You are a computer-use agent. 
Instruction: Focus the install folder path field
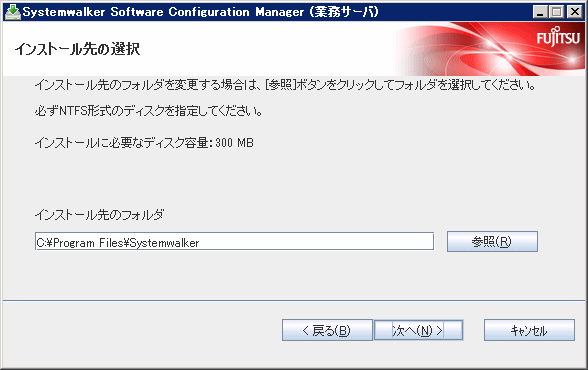click(234, 241)
